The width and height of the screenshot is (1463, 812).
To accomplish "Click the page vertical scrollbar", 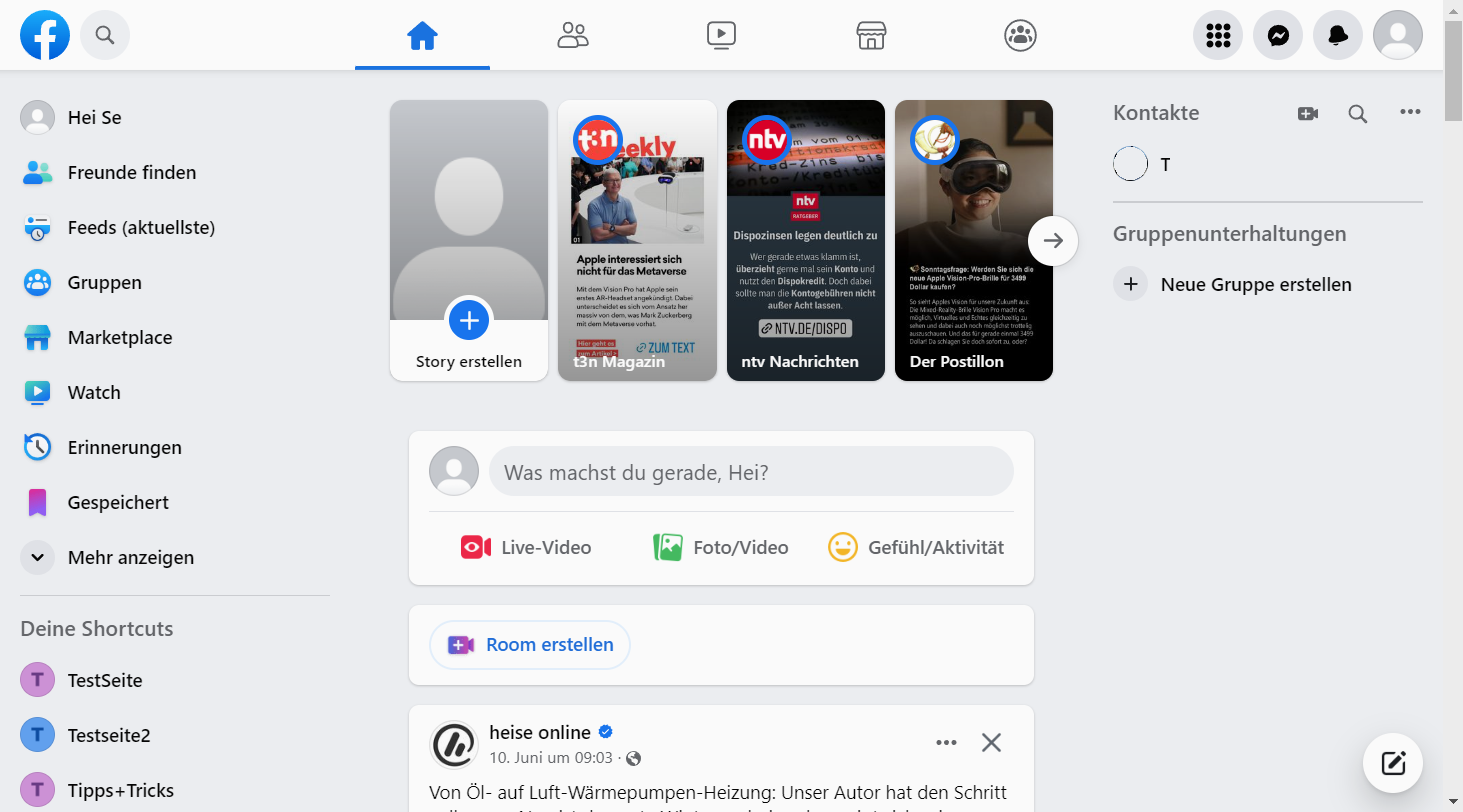I will 1454,70.
